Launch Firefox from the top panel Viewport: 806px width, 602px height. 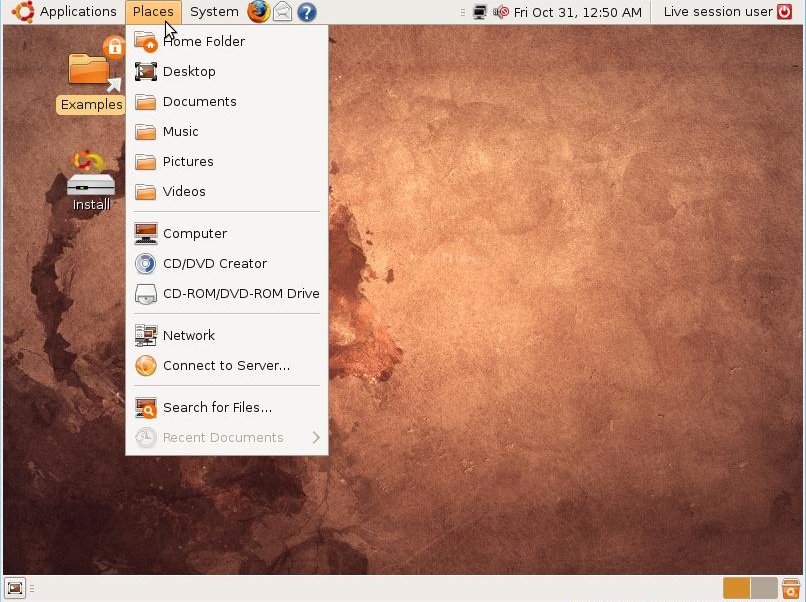tap(259, 11)
